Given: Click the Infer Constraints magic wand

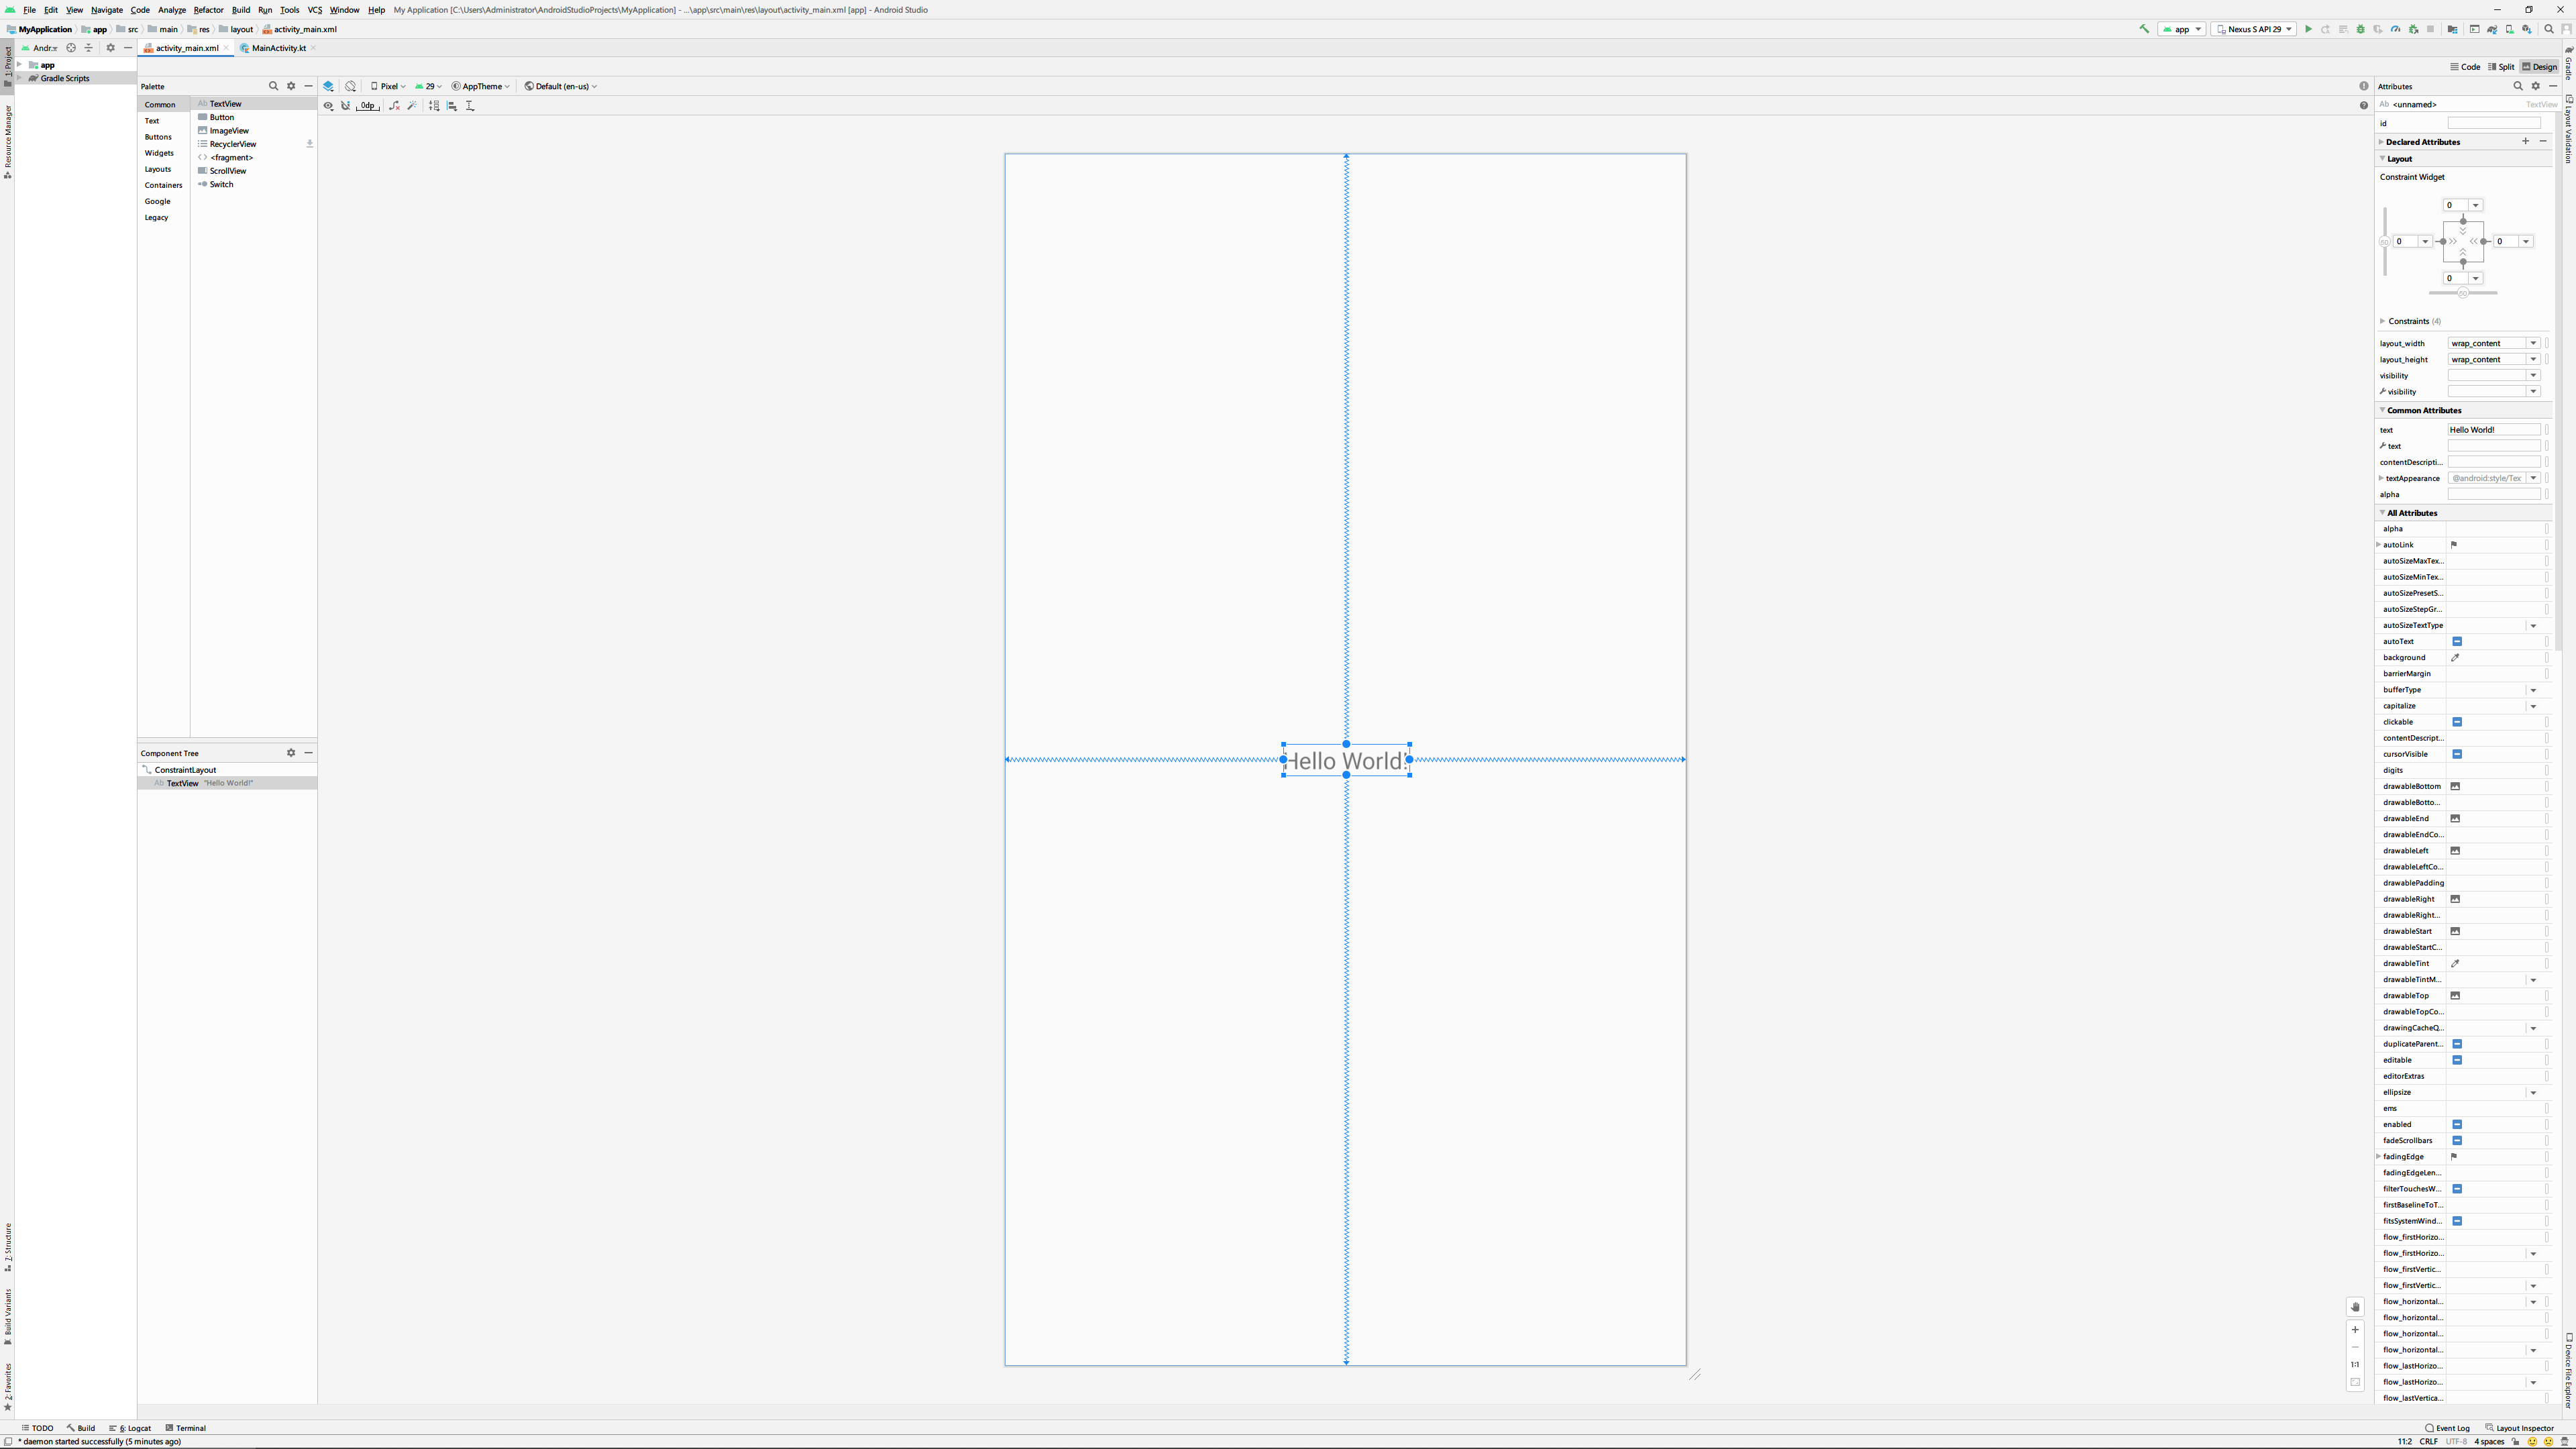Looking at the screenshot, I should tap(412, 106).
